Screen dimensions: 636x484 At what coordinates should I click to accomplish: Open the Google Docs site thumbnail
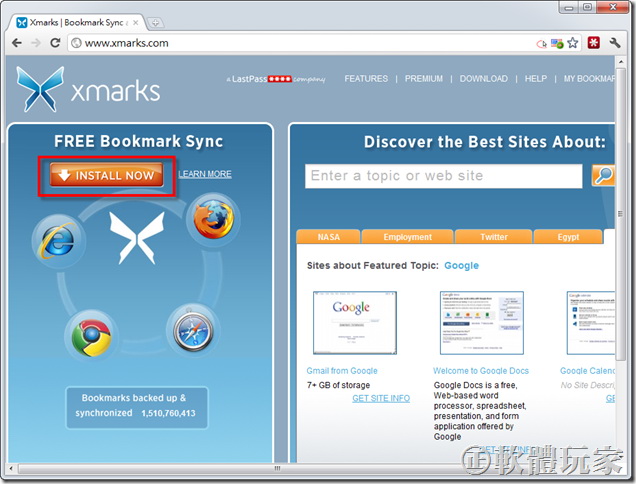[x=482, y=323]
